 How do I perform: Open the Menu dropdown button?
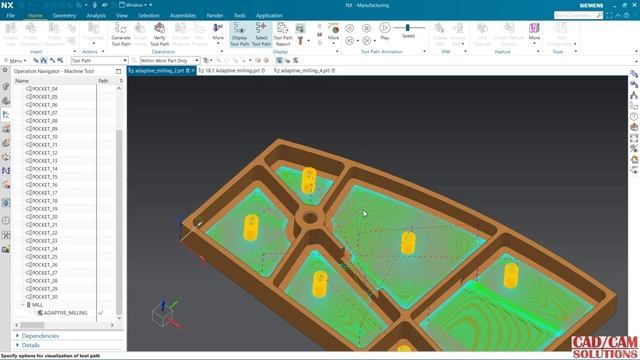[15, 60]
